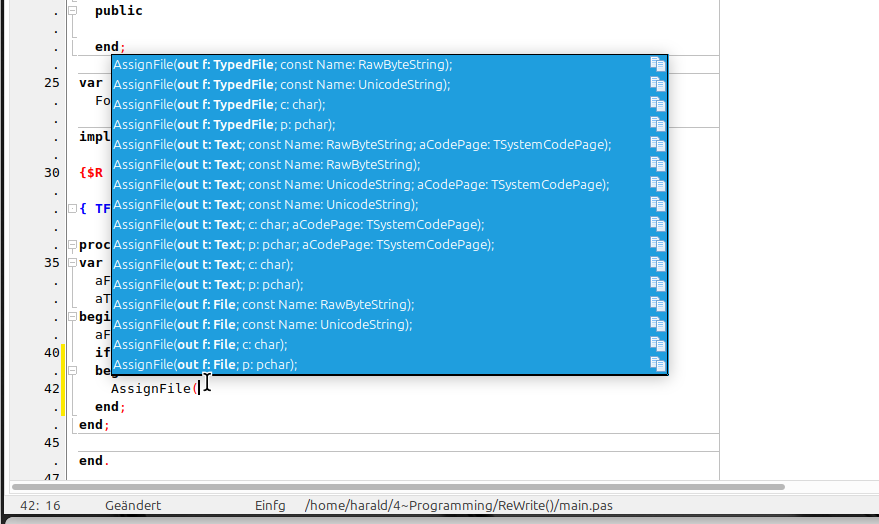This screenshot has width=879, height=524.
Task: Collapse the inner begin fold after line 40
Action: (72, 370)
